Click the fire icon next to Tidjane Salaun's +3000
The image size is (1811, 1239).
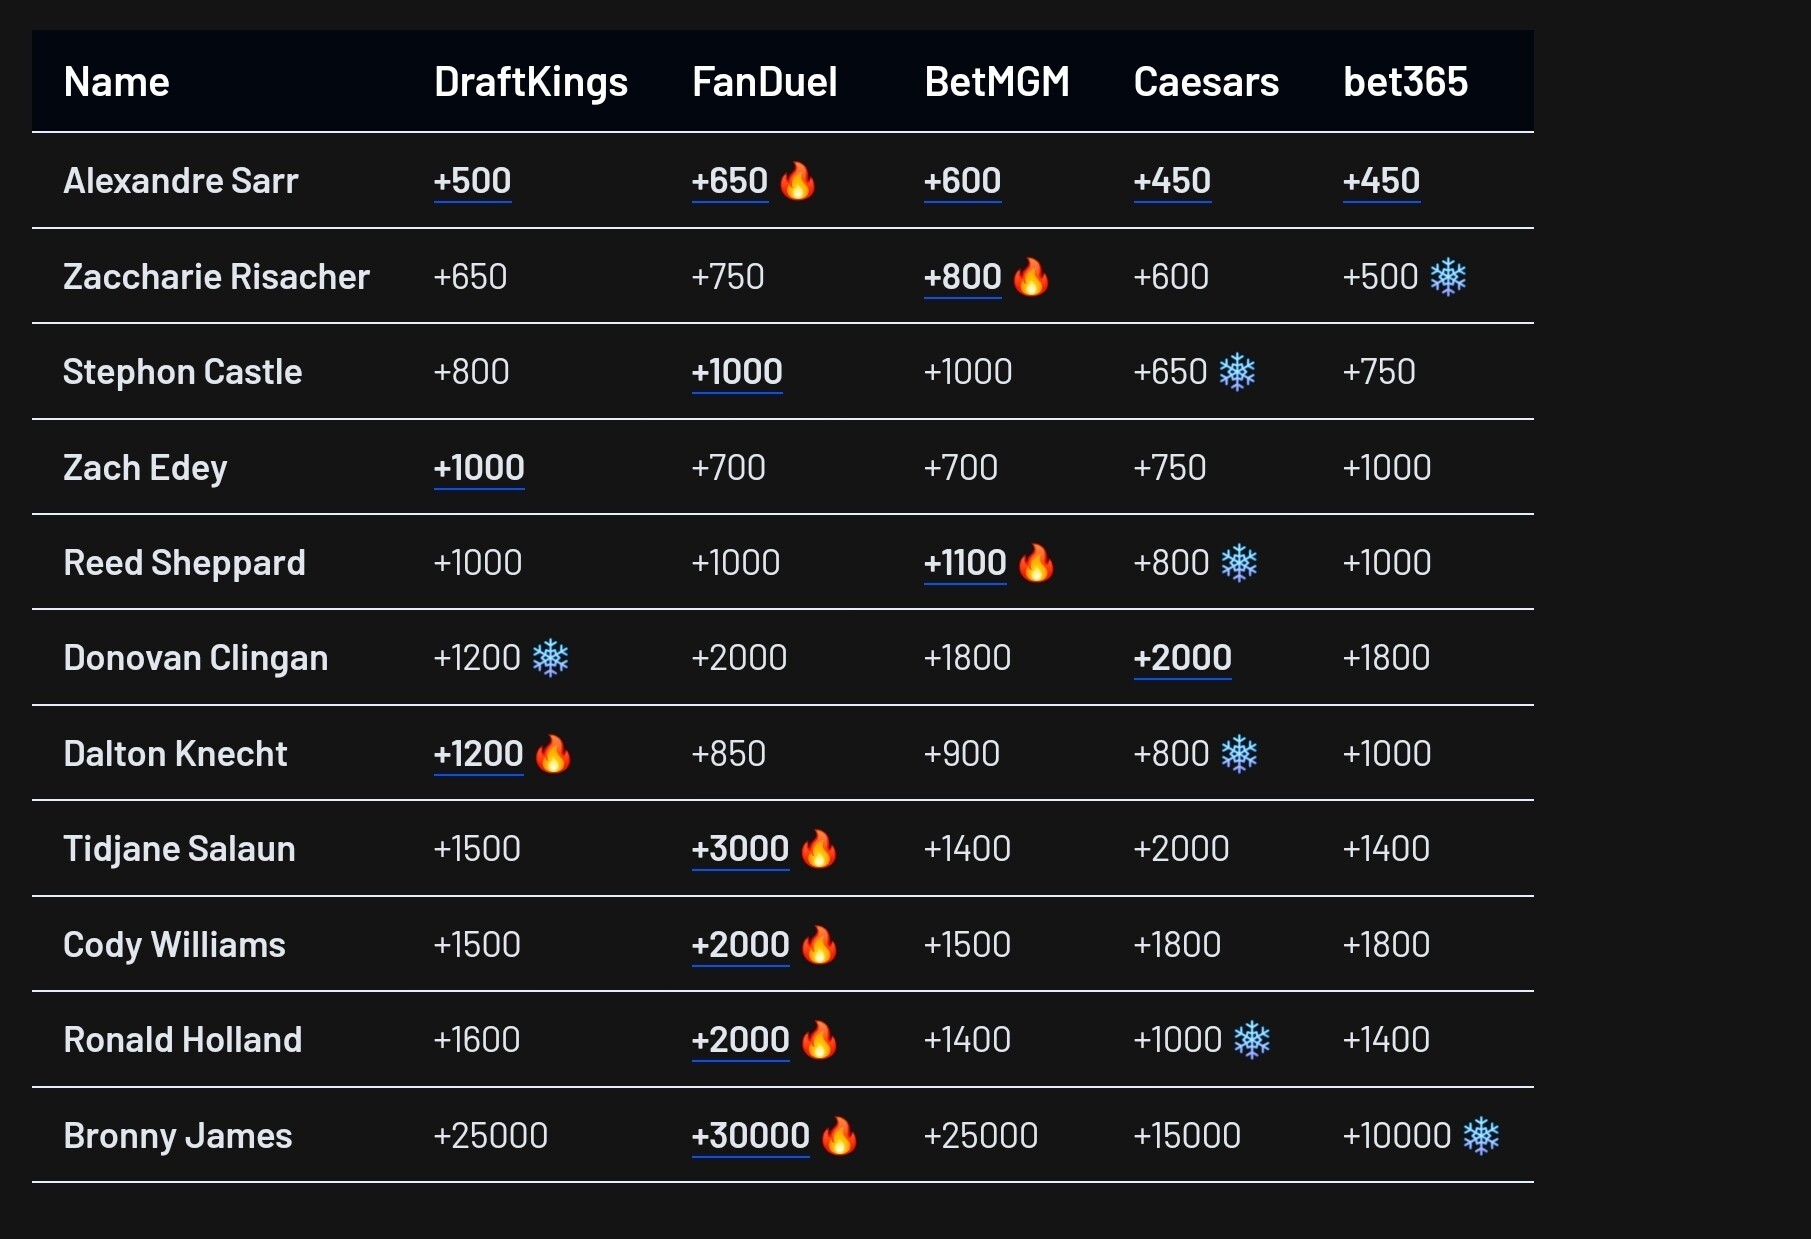(x=819, y=849)
